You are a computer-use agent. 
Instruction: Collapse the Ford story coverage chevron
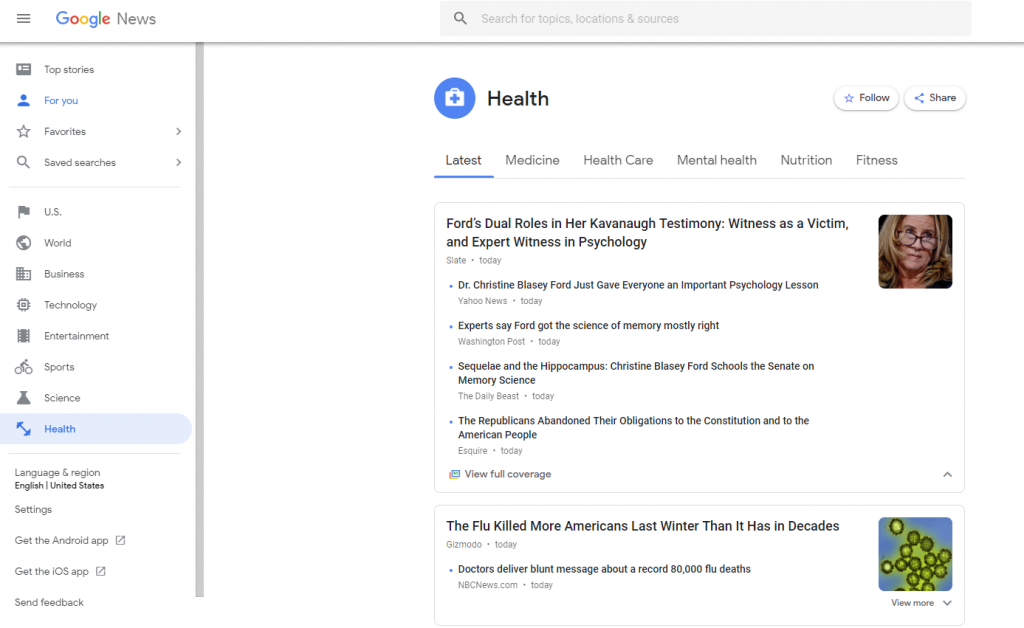(947, 475)
